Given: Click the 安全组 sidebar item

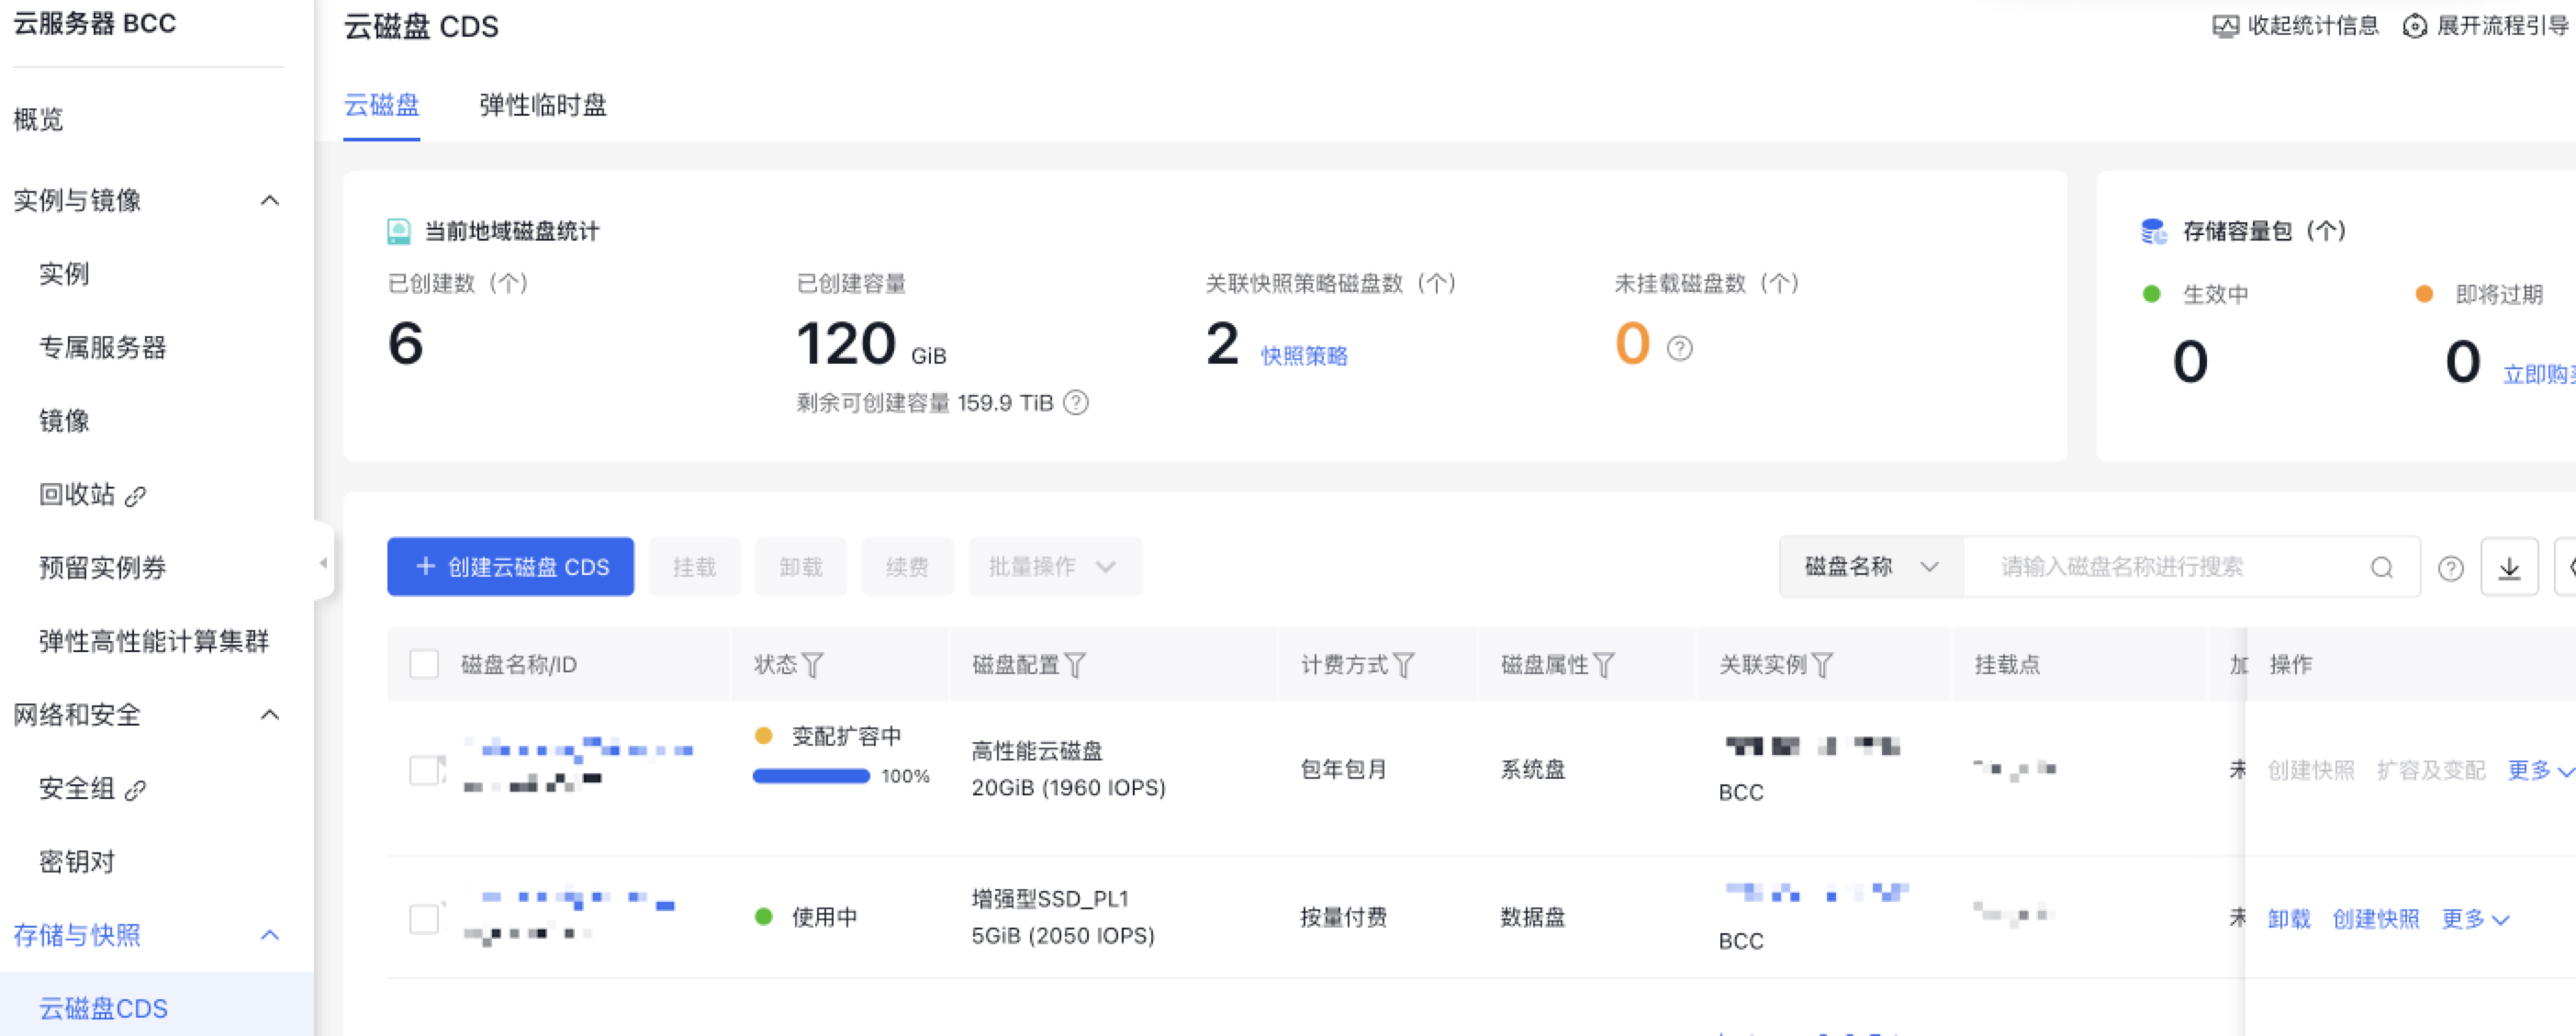Looking at the screenshot, I should point(77,789).
